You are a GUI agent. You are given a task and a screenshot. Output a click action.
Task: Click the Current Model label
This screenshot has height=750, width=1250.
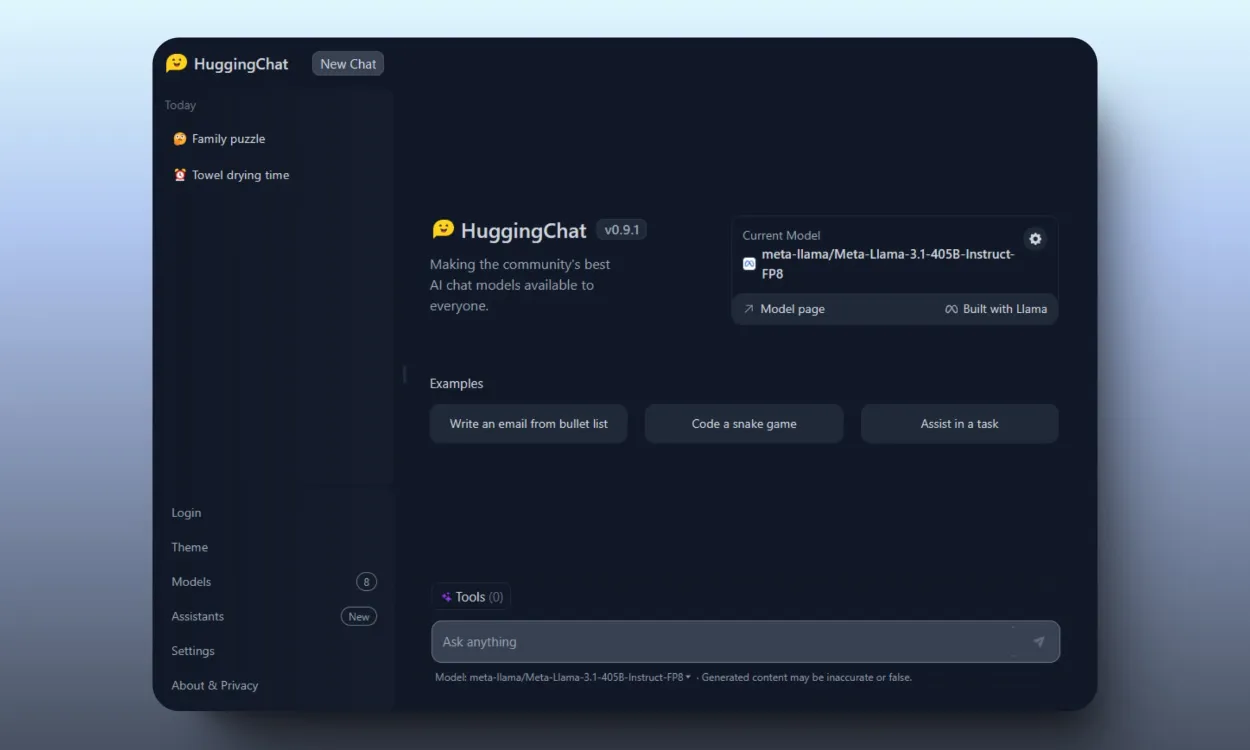(x=781, y=235)
